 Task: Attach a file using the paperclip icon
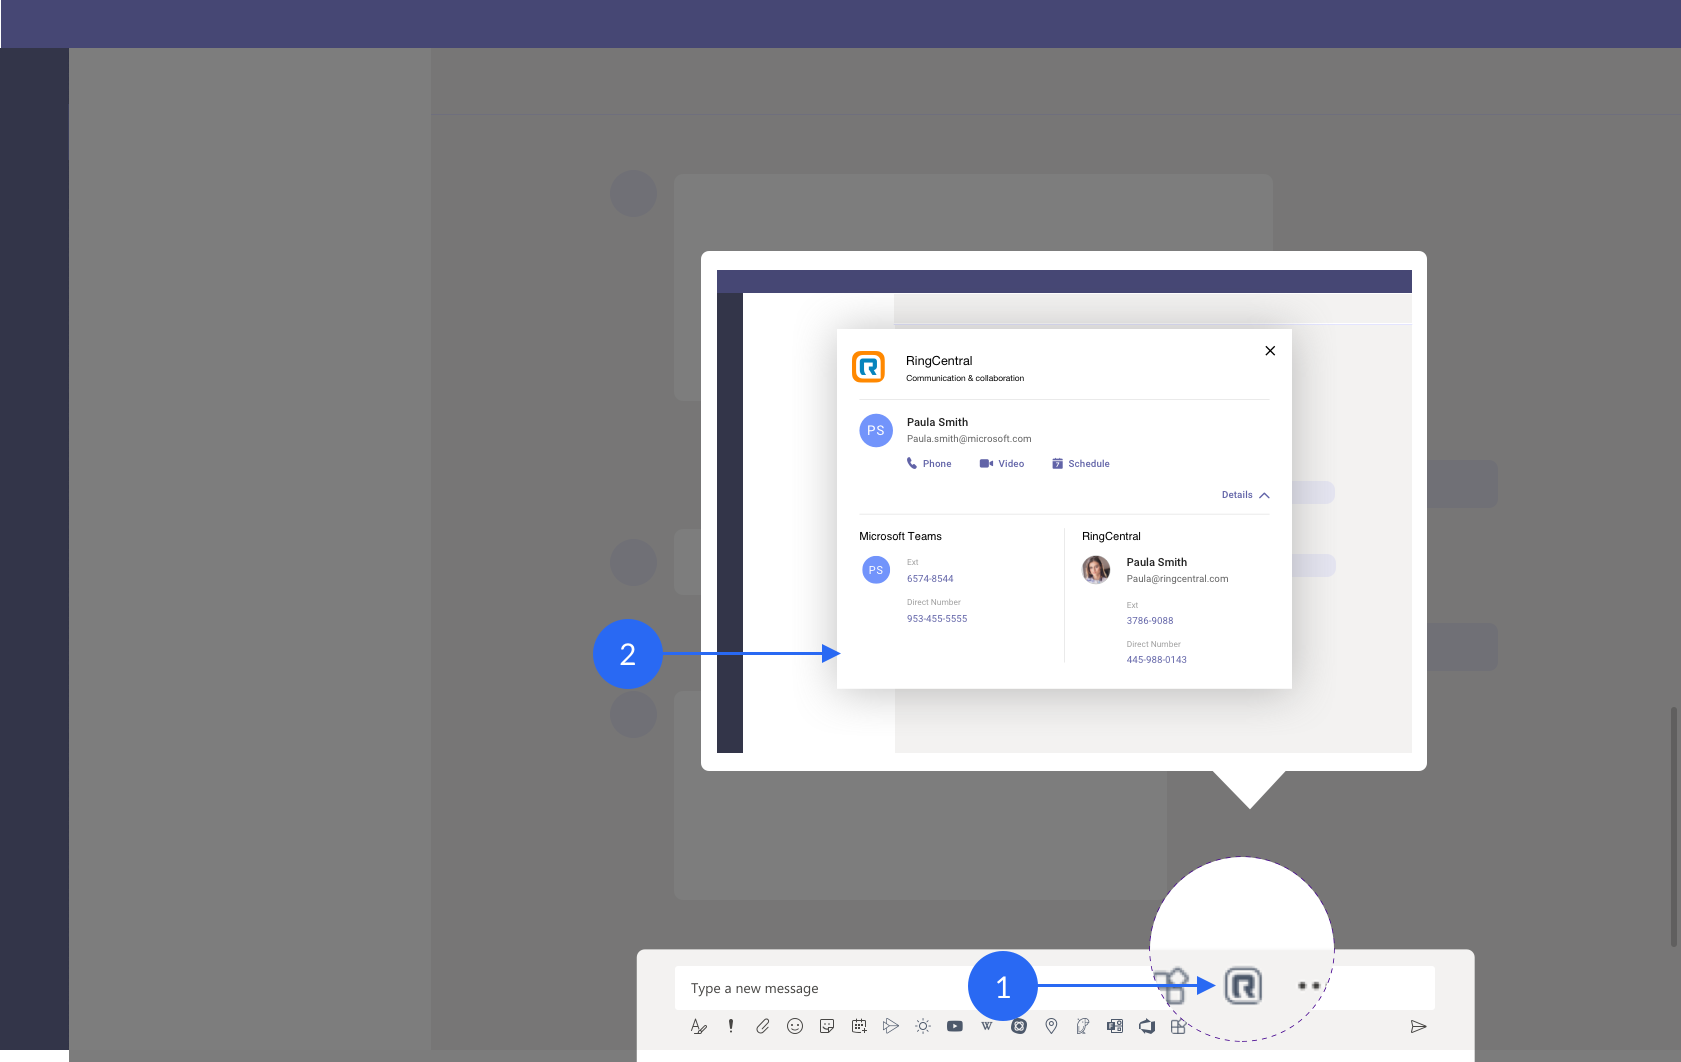763,1026
